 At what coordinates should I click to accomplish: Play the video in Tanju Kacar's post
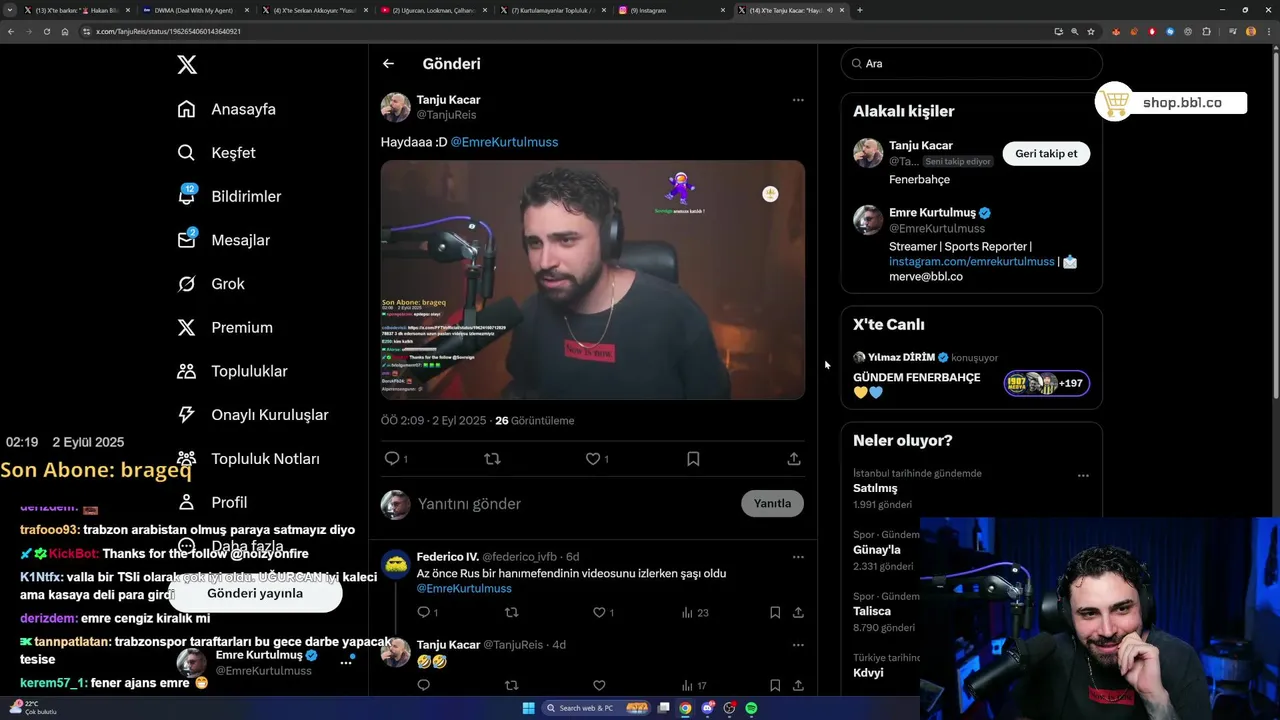593,280
